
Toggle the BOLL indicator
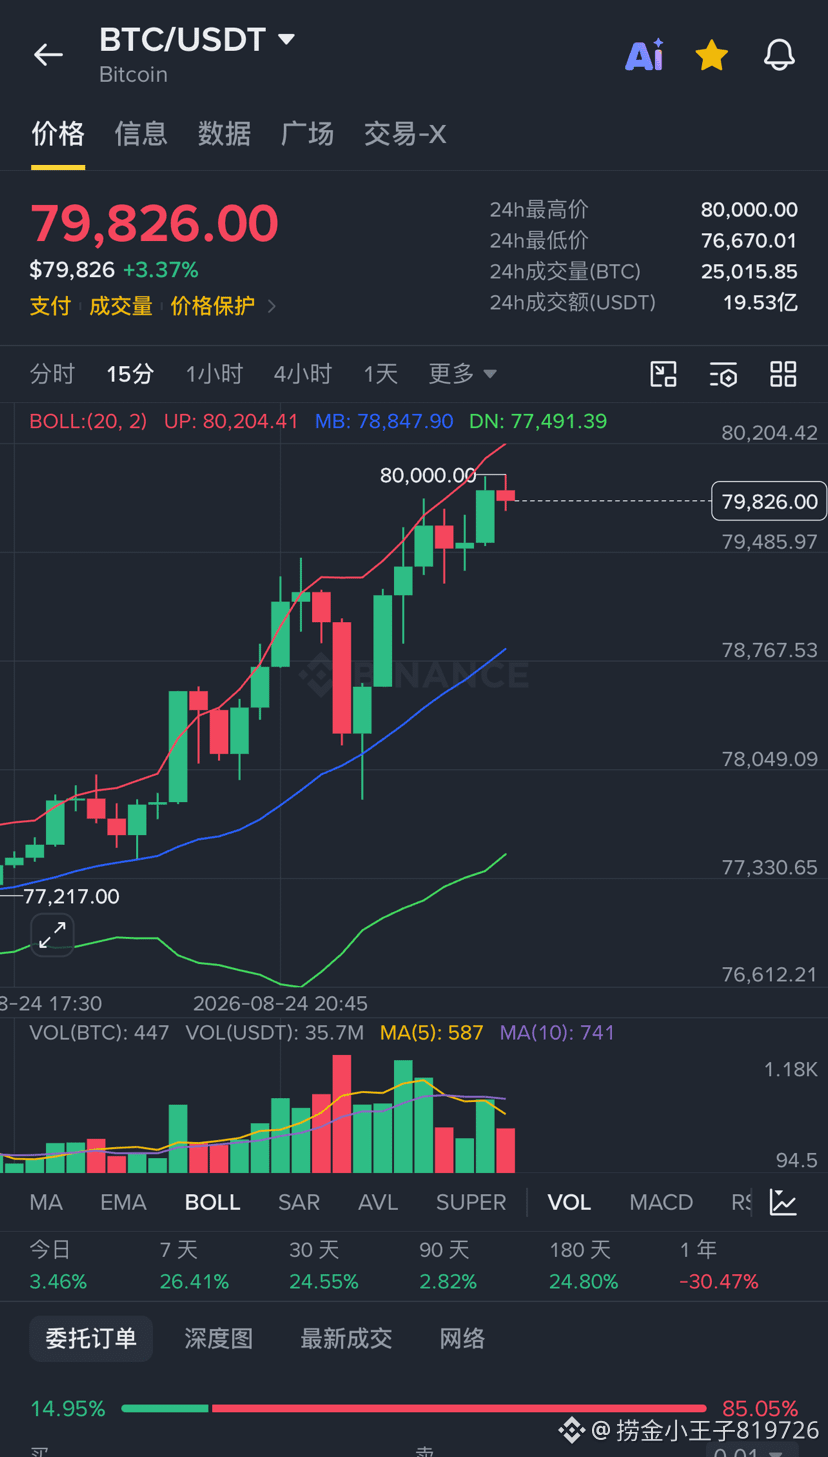(x=212, y=1202)
